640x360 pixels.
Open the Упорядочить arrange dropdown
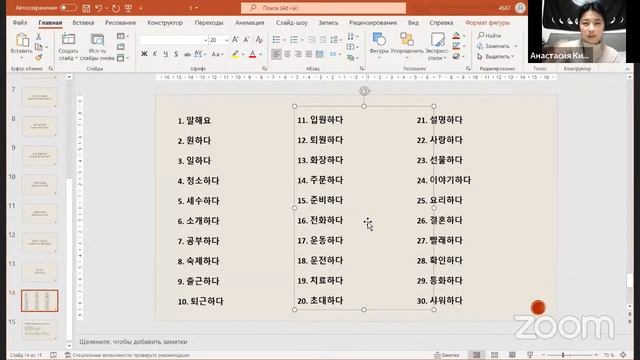[x=407, y=46]
